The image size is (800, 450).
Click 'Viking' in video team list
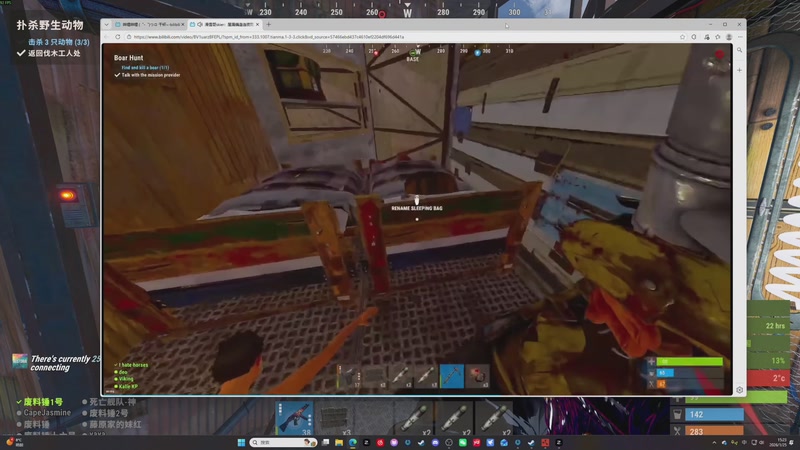pyautogui.click(x=126, y=379)
